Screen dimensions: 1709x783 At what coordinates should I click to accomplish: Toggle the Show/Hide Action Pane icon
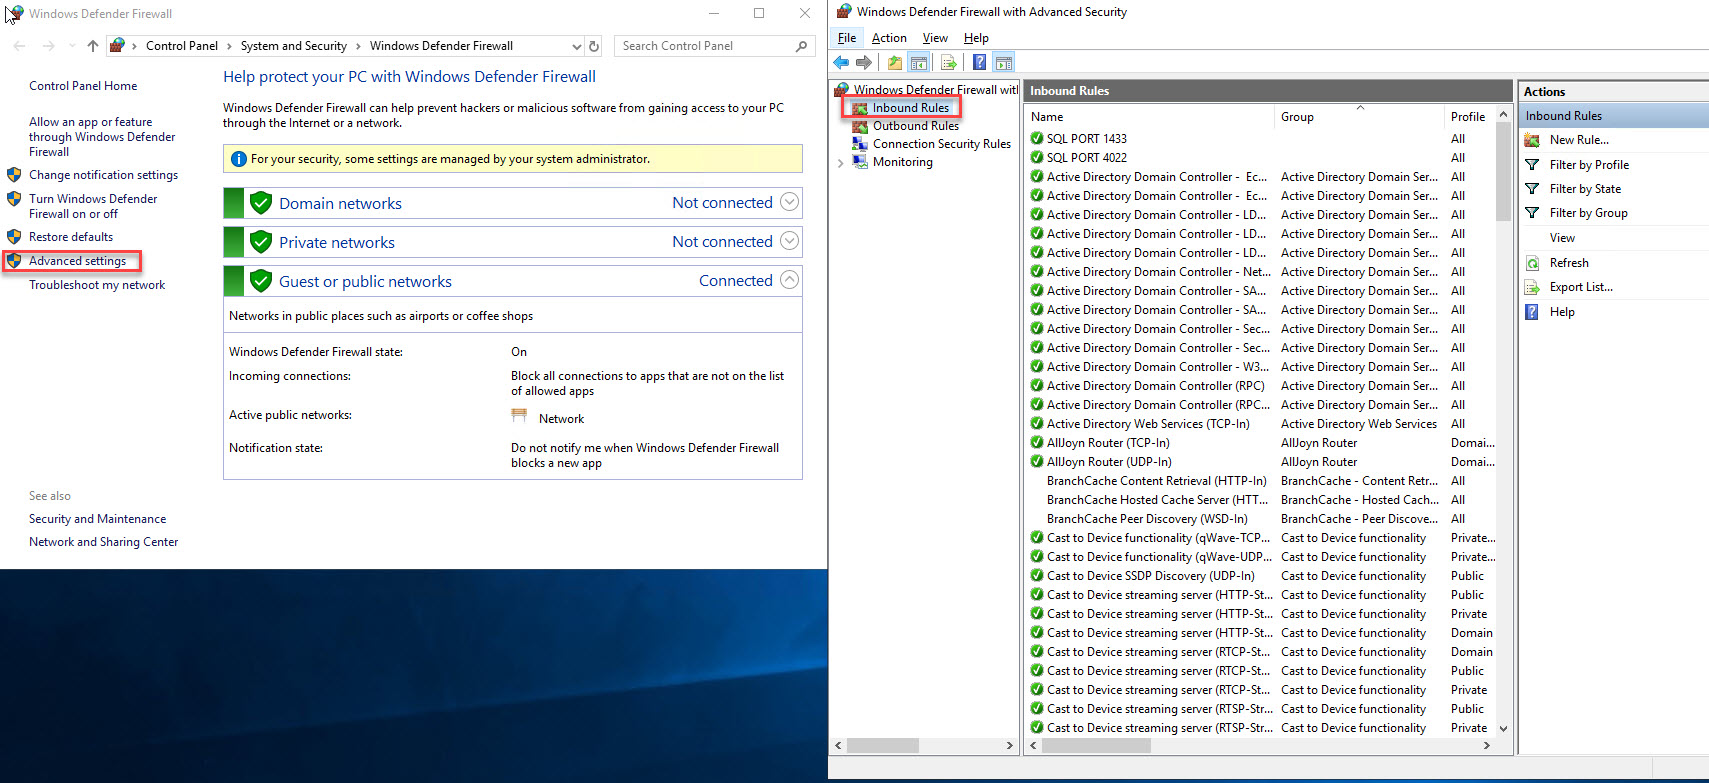[1004, 63]
